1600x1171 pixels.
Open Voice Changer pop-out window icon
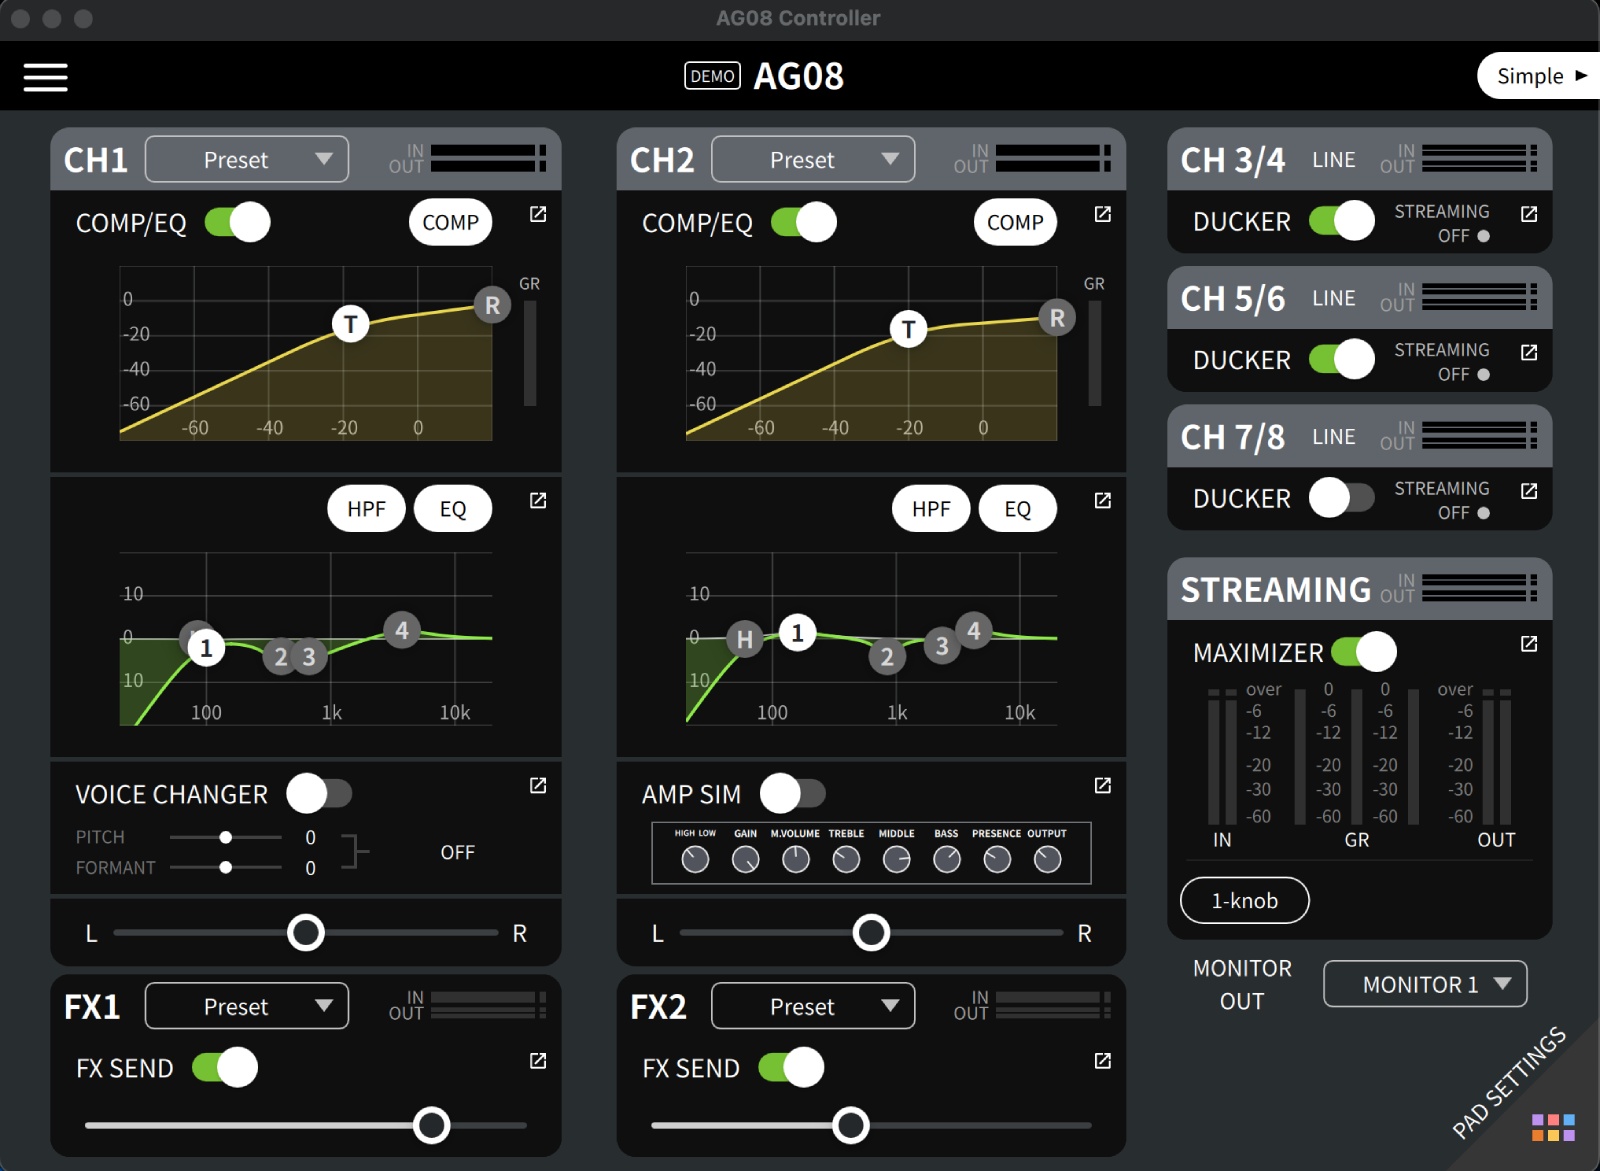538,786
